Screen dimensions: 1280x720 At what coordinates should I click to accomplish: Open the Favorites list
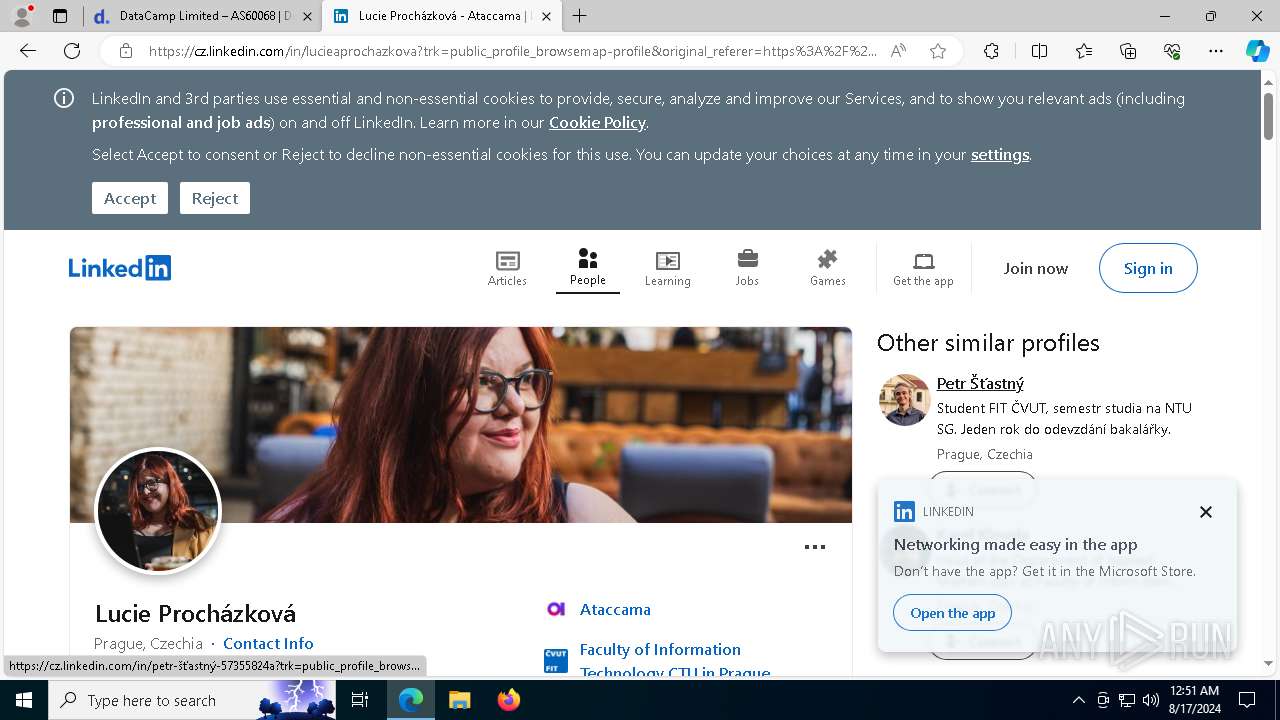(x=1084, y=51)
